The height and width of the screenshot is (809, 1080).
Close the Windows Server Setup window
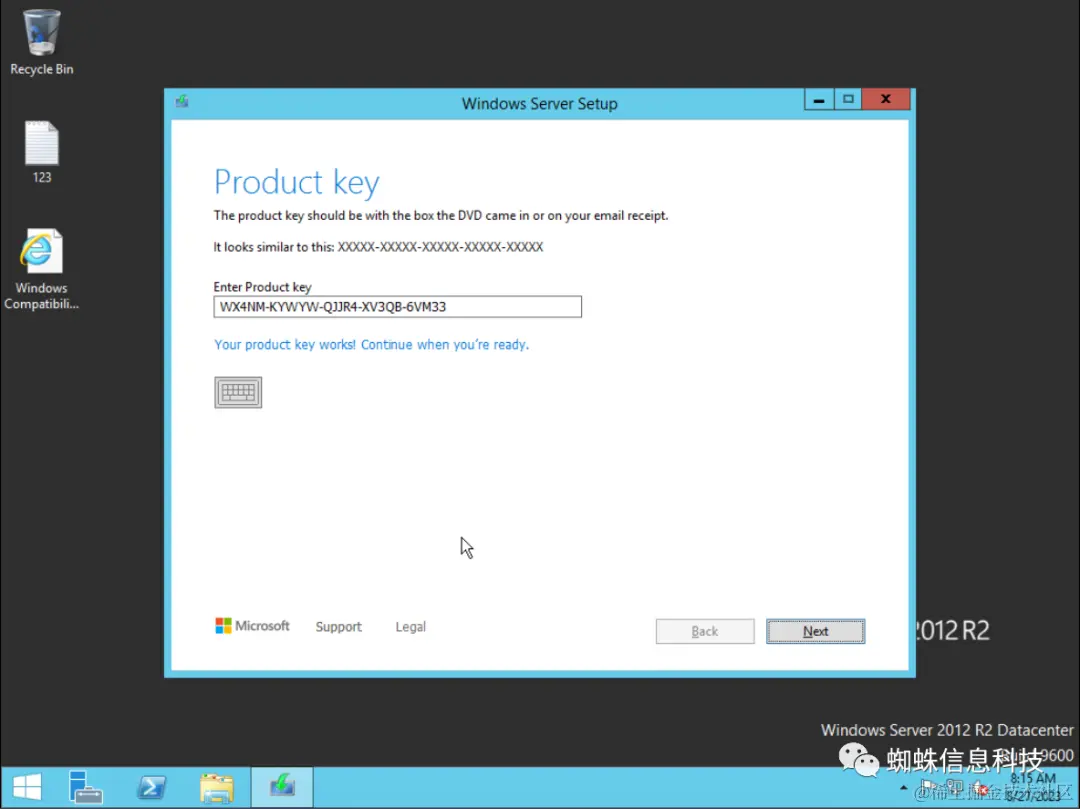click(x=886, y=100)
